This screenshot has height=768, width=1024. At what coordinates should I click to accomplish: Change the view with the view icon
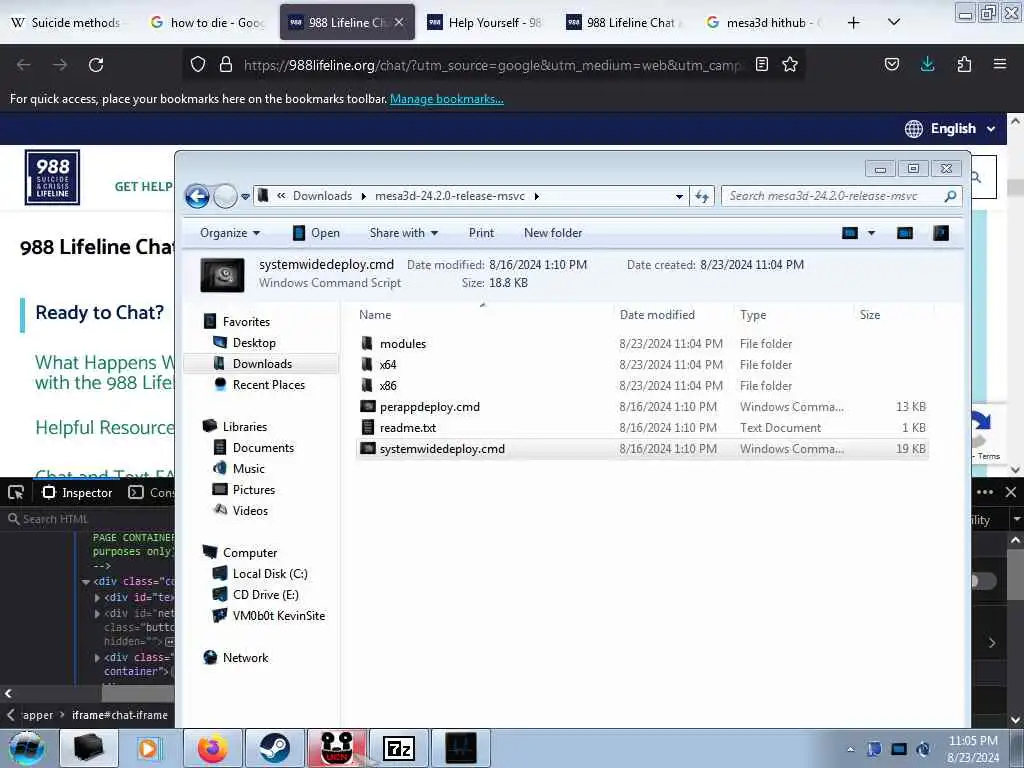(x=850, y=233)
